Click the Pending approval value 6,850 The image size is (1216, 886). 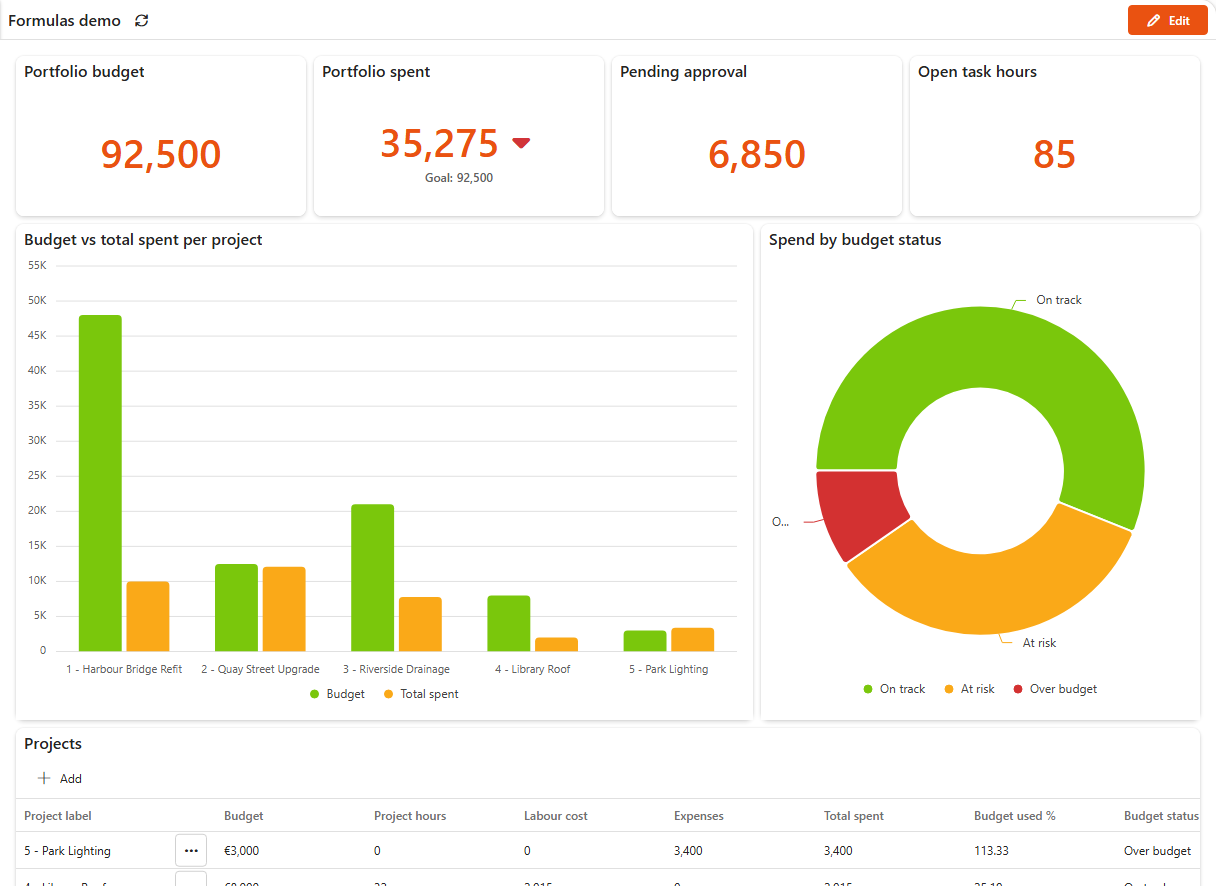[757, 154]
